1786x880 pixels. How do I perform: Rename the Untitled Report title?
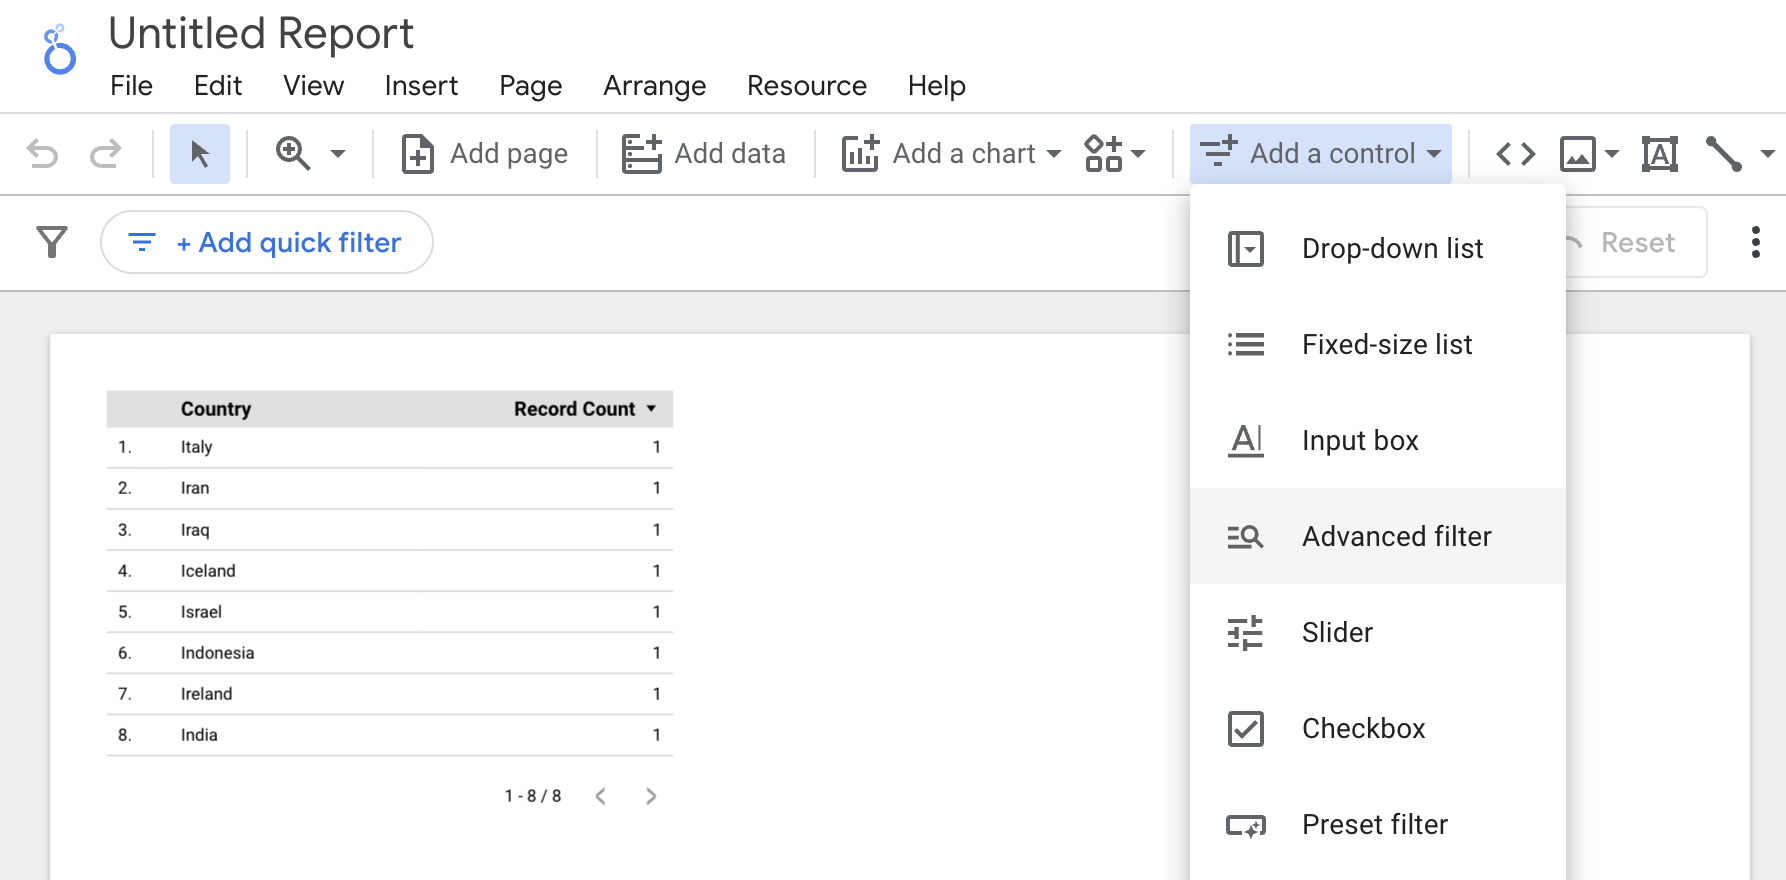pyautogui.click(x=261, y=34)
